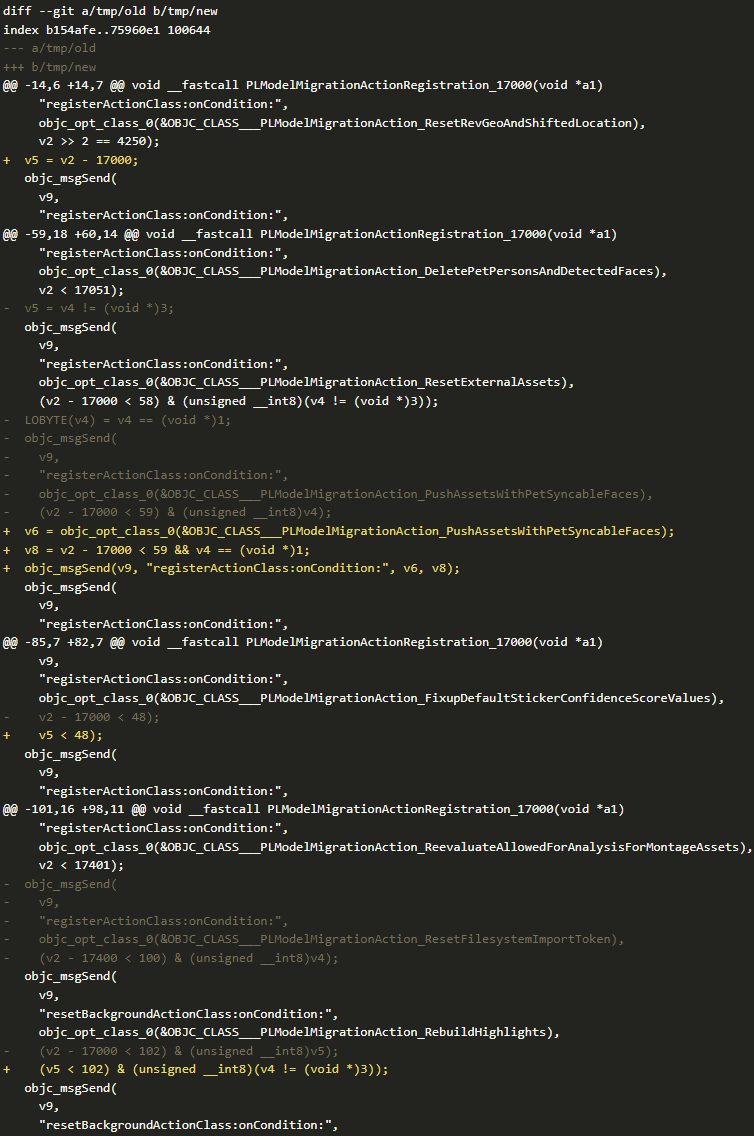Click removed line 'v2 - 17000 < 48);'

[x=81, y=717]
